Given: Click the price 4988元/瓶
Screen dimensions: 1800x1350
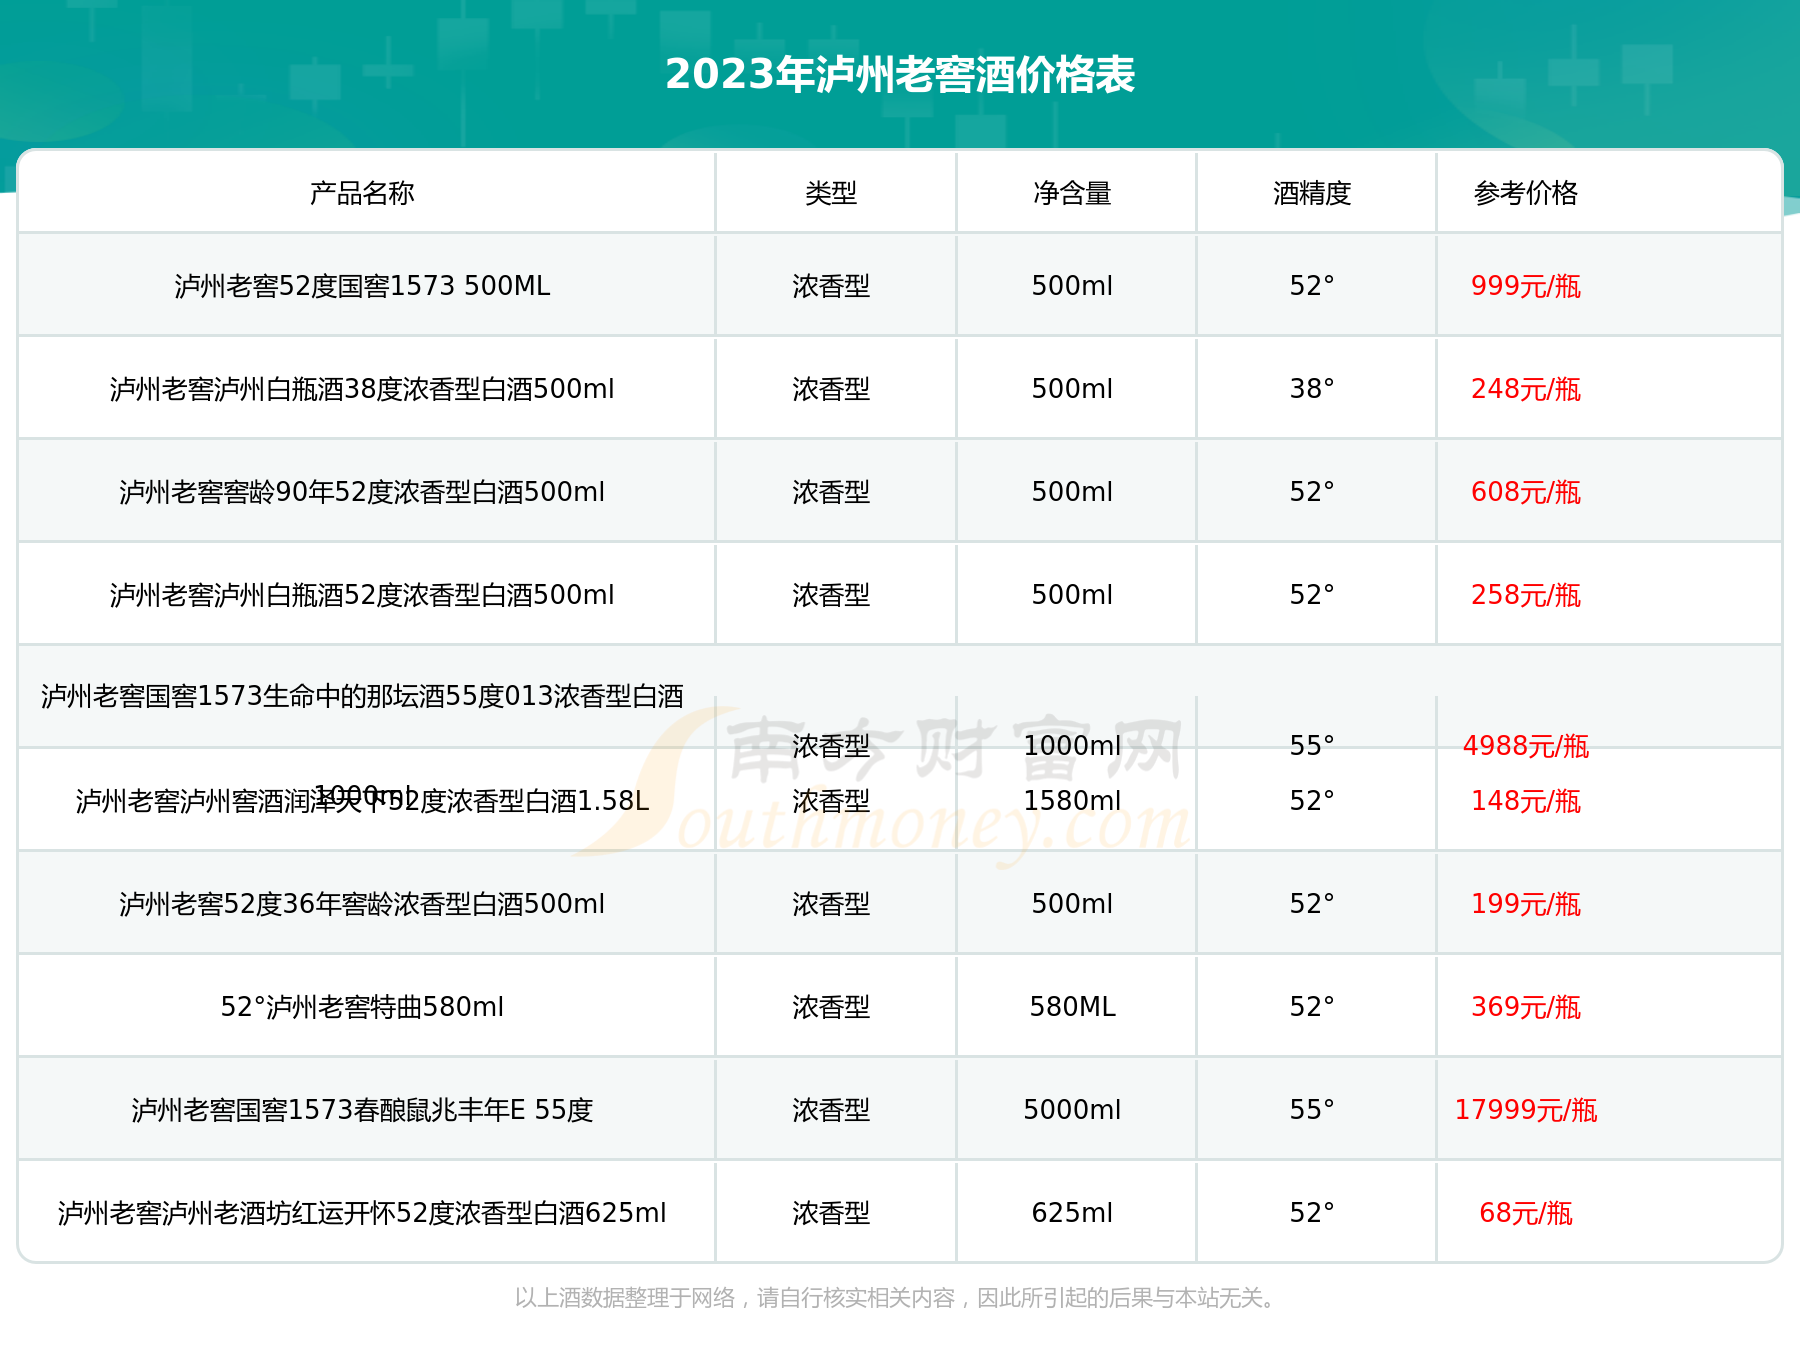Looking at the screenshot, I should coord(1525,746).
